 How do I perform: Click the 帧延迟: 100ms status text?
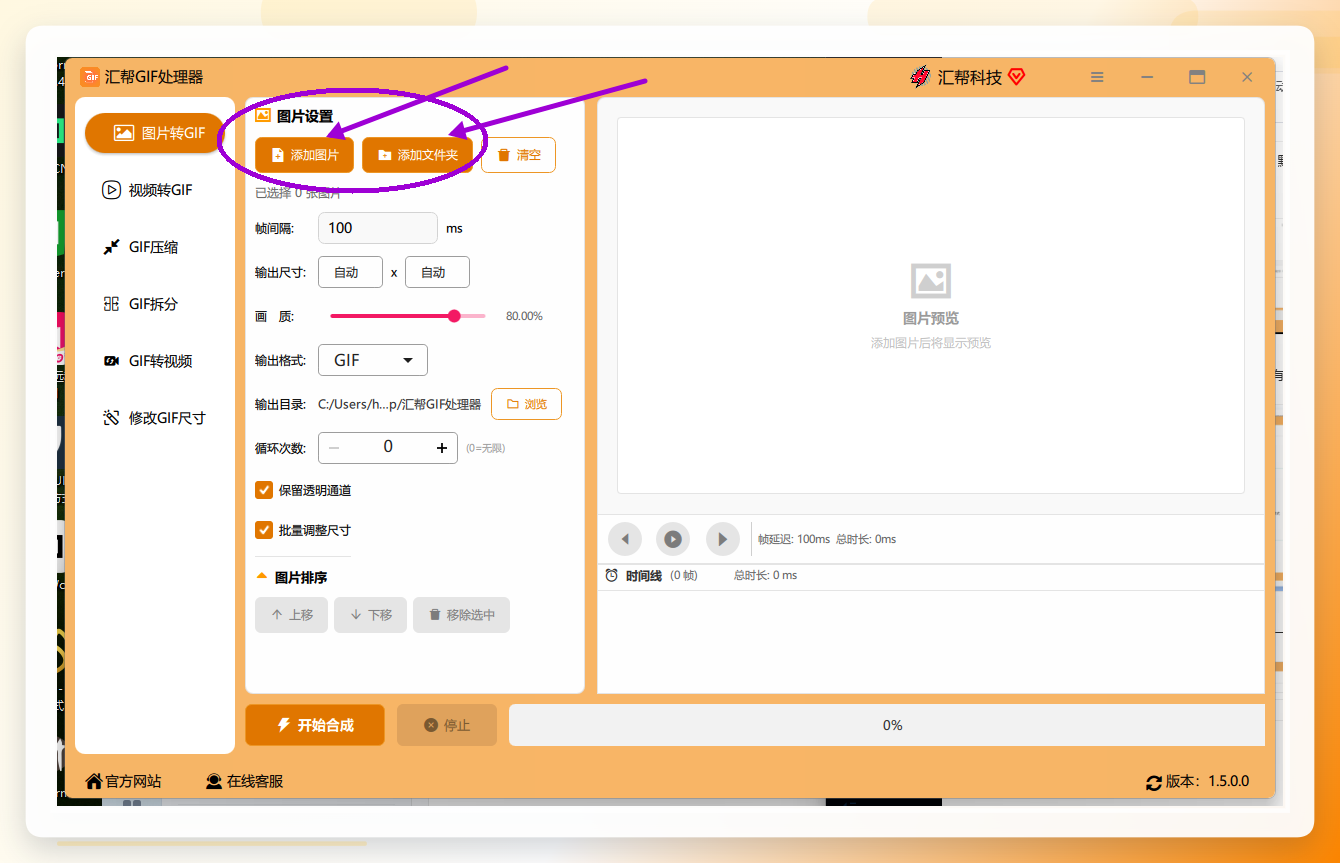click(794, 539)
